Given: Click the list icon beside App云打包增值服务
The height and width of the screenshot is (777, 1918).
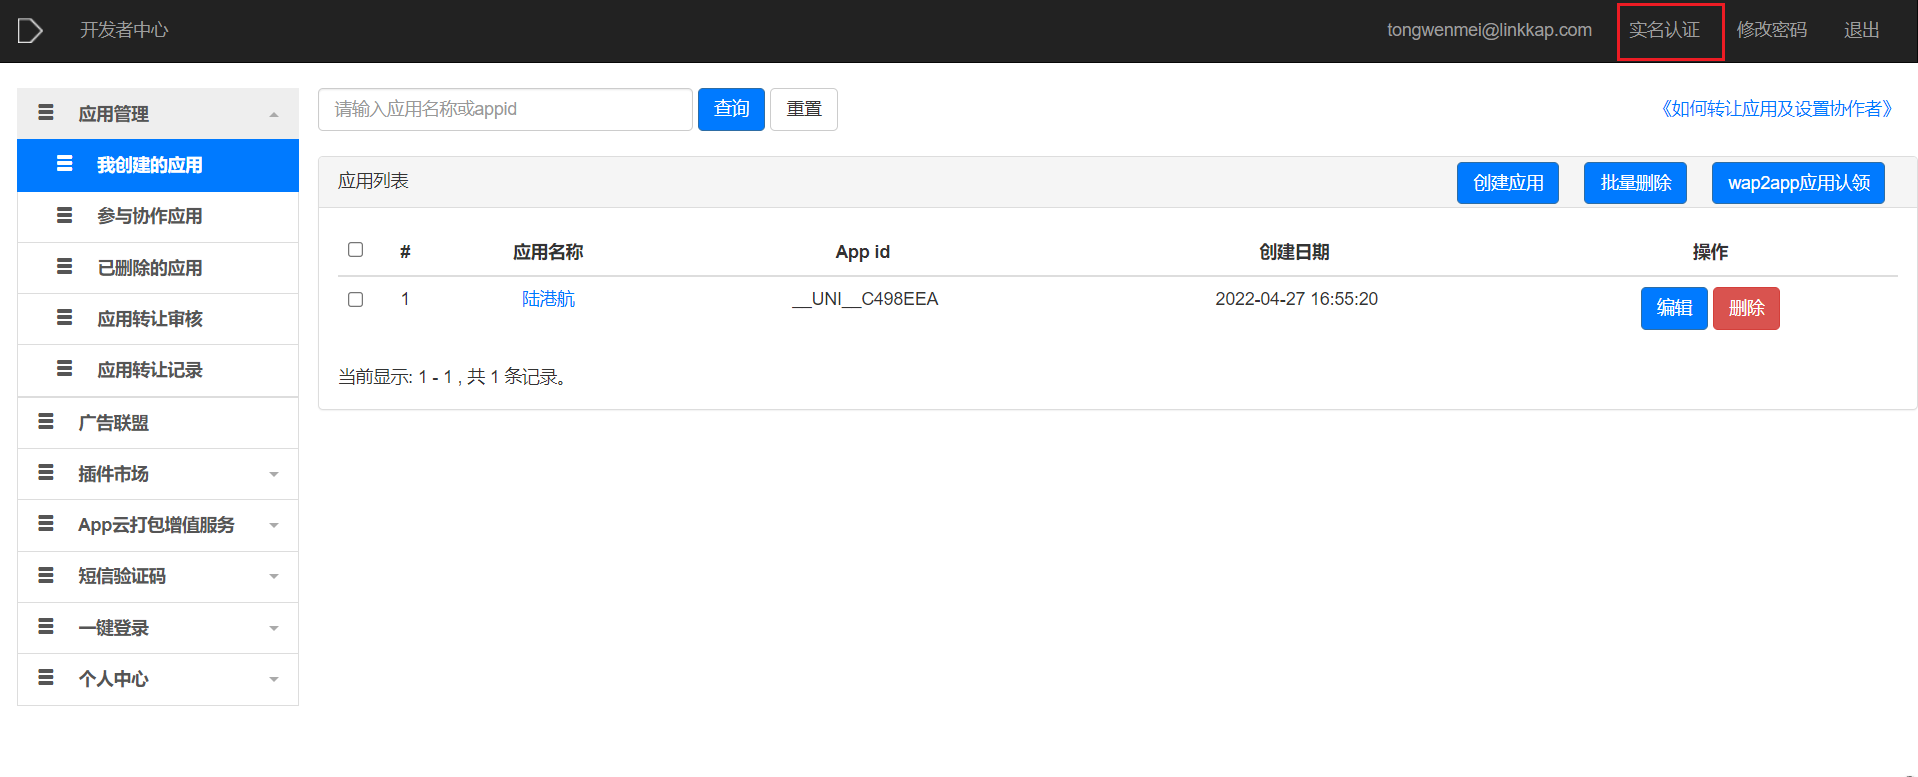Looking at the screenshot, I should click(x=46, y=524).
